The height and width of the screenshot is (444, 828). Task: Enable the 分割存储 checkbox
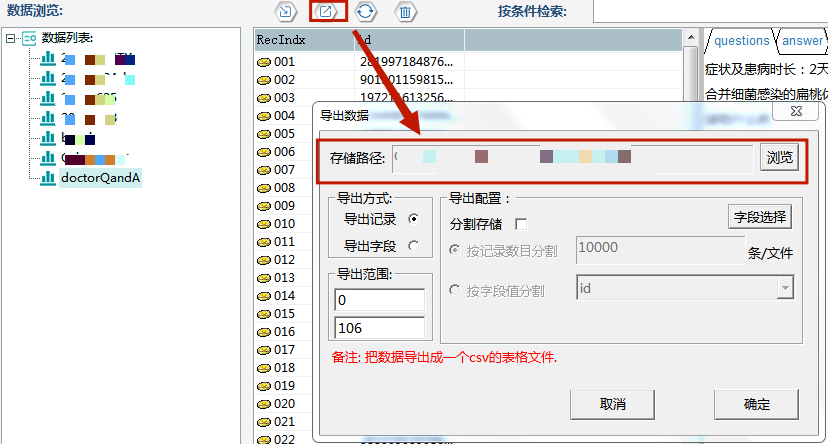click(521, 224)
